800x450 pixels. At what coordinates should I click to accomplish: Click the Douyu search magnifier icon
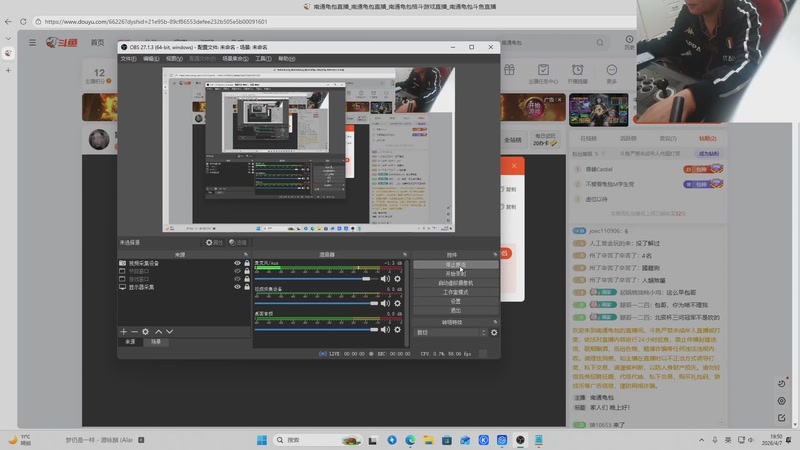[600, 43]
